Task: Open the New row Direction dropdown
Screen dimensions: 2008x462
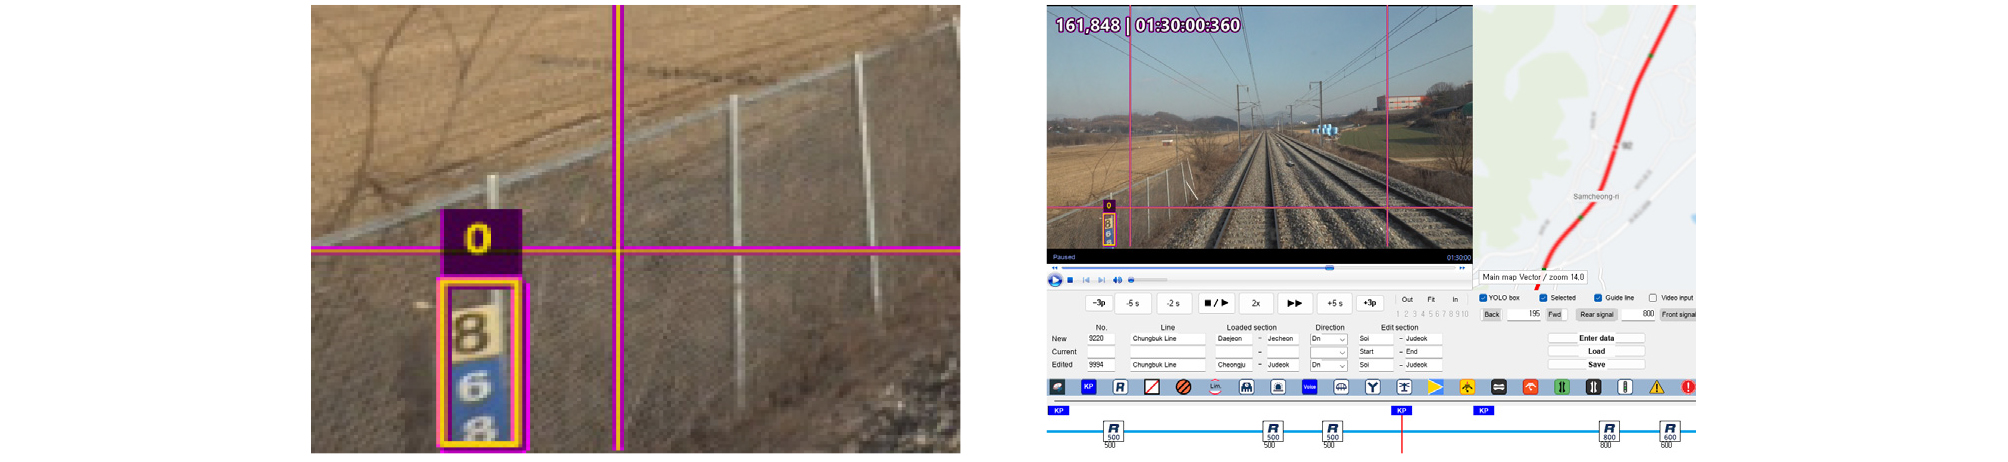Action: point(1328,339)
